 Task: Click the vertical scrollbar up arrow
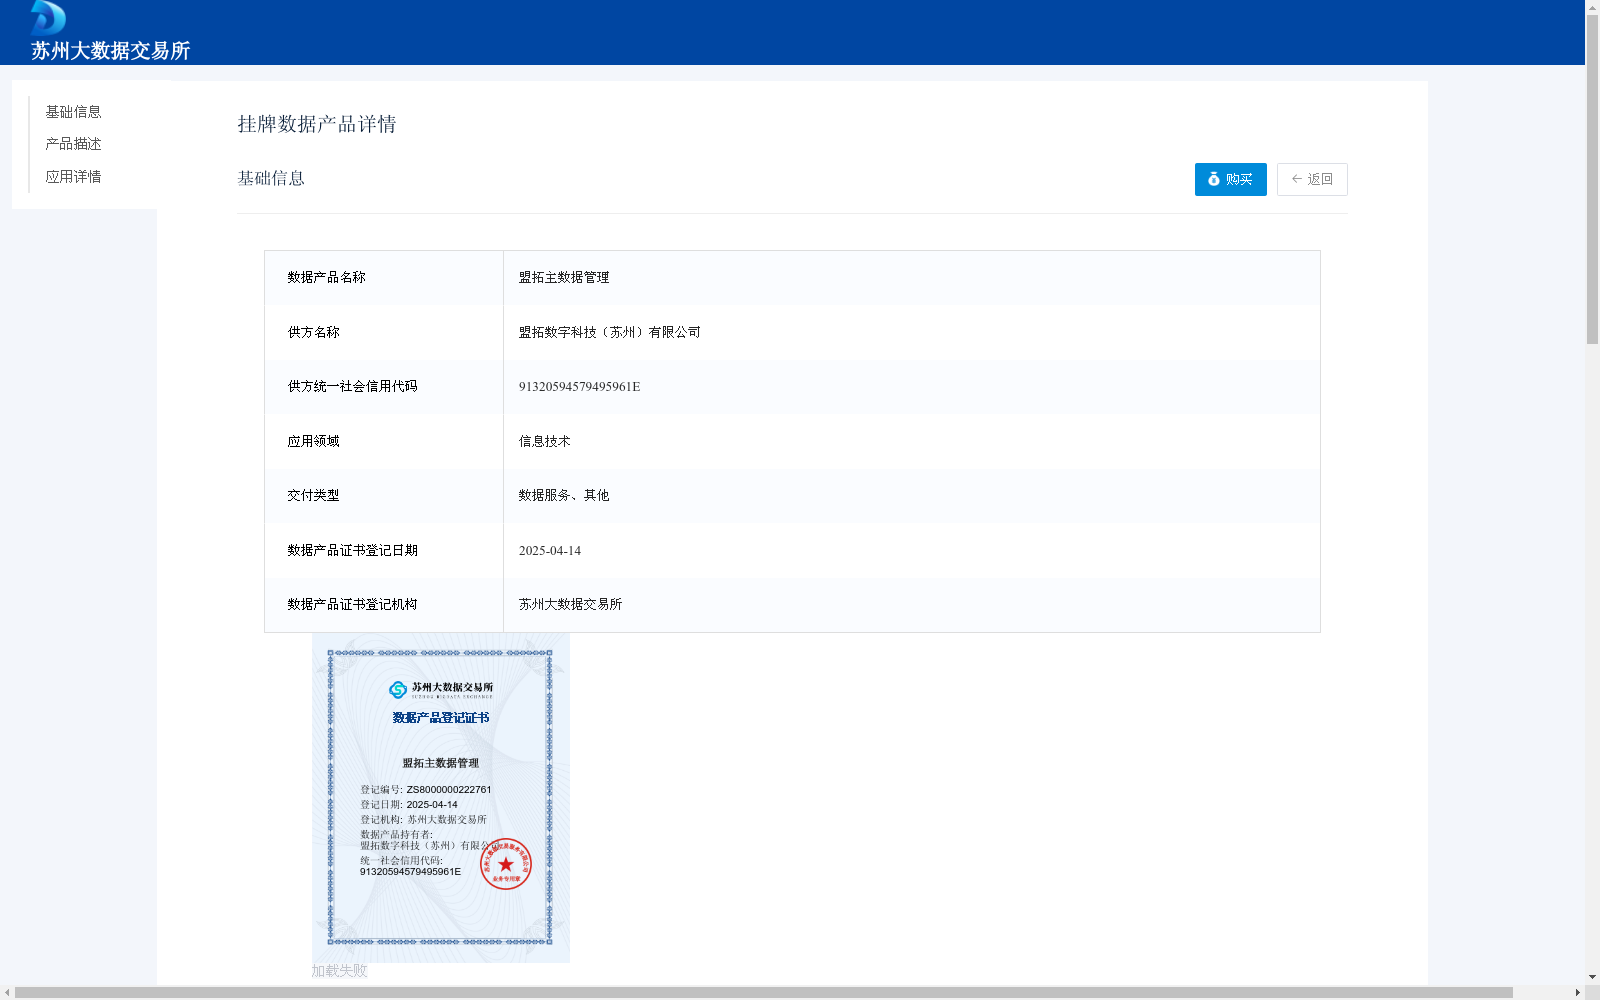click(1592, 7)
